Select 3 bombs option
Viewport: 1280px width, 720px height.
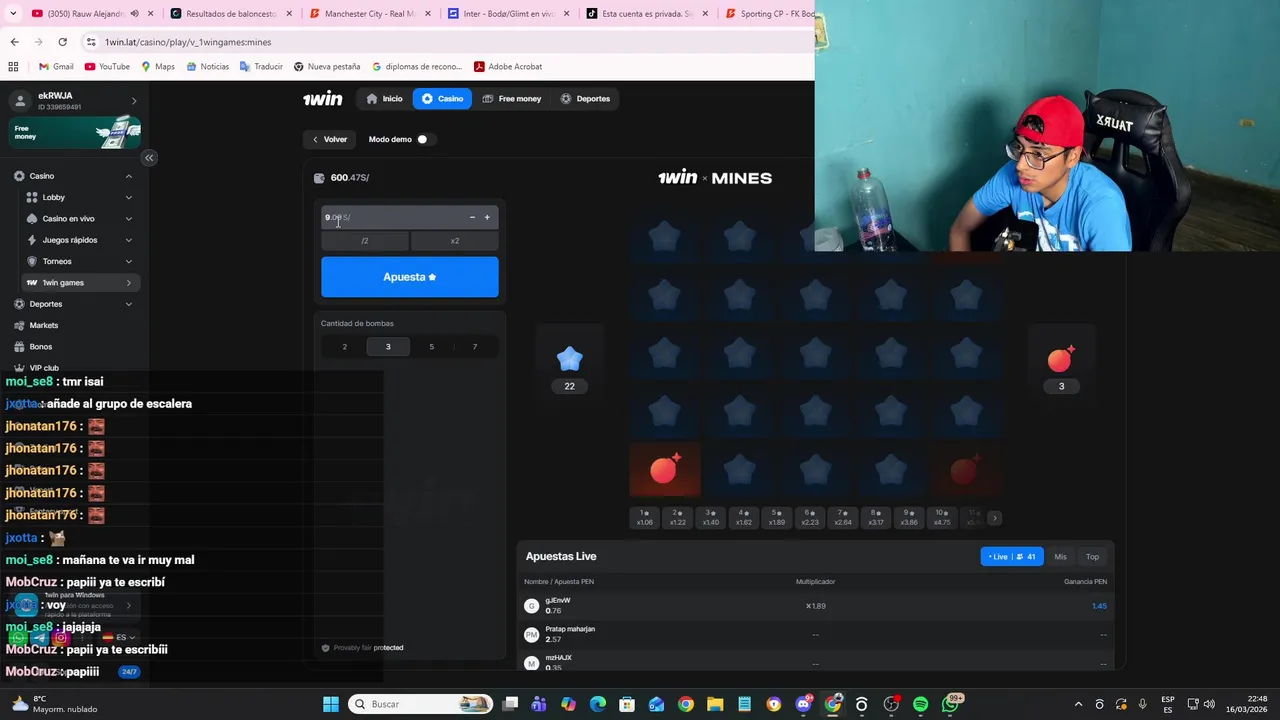coord(388,347)
